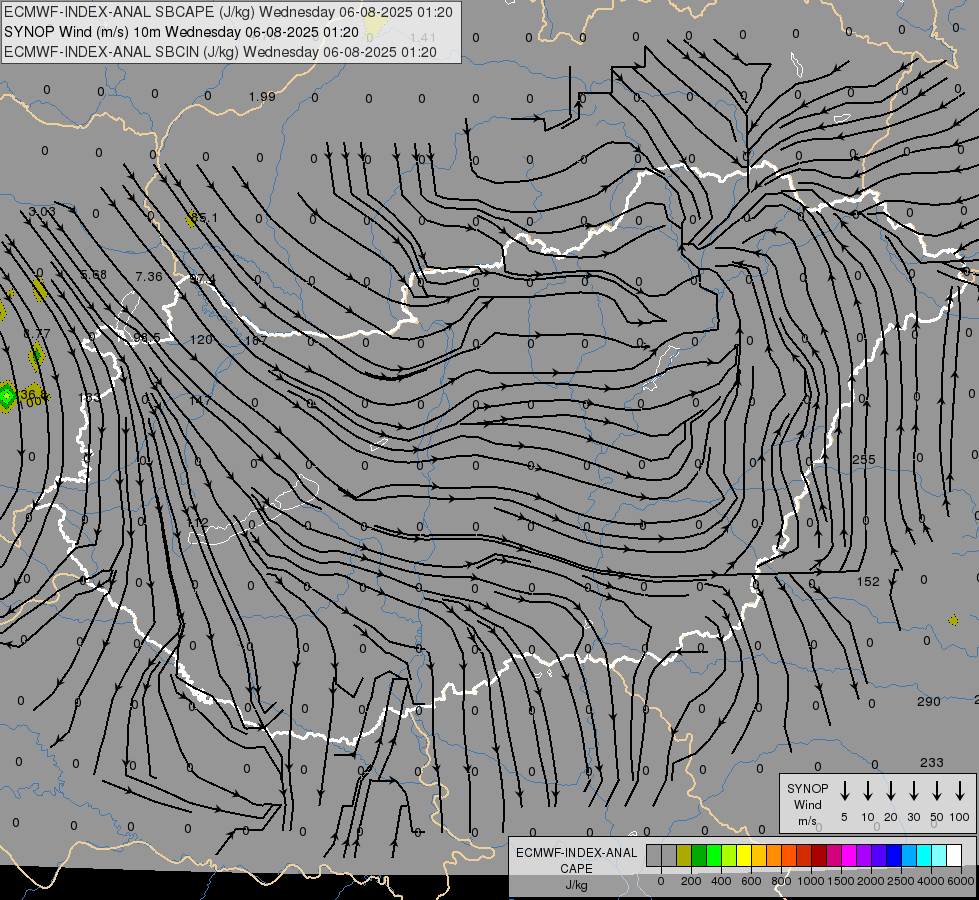
Task: Pick the dark red swatch above the 1000 label
Action: point(819,855)
